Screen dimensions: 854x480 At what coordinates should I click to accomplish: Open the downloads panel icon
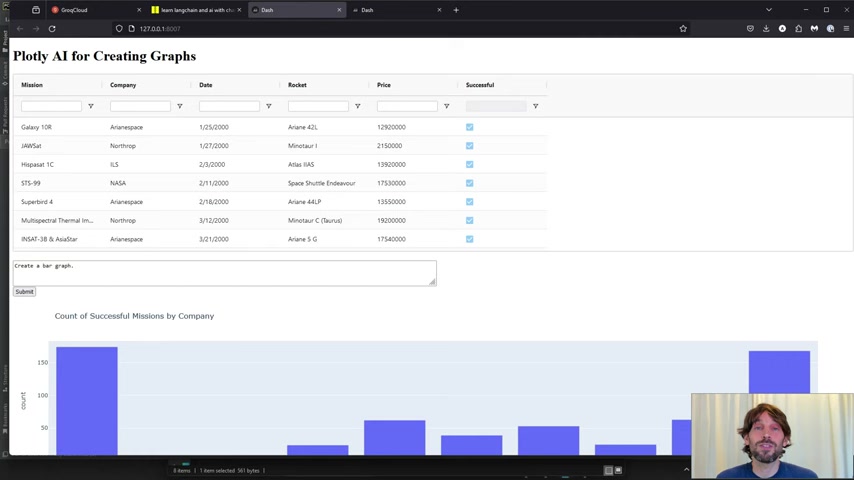tap(766, 29)
